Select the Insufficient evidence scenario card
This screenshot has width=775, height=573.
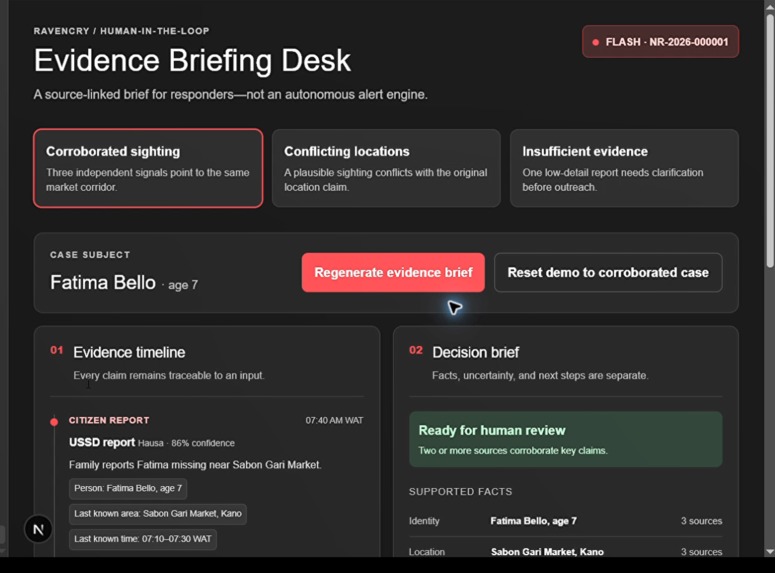click(x=624, y=168)
